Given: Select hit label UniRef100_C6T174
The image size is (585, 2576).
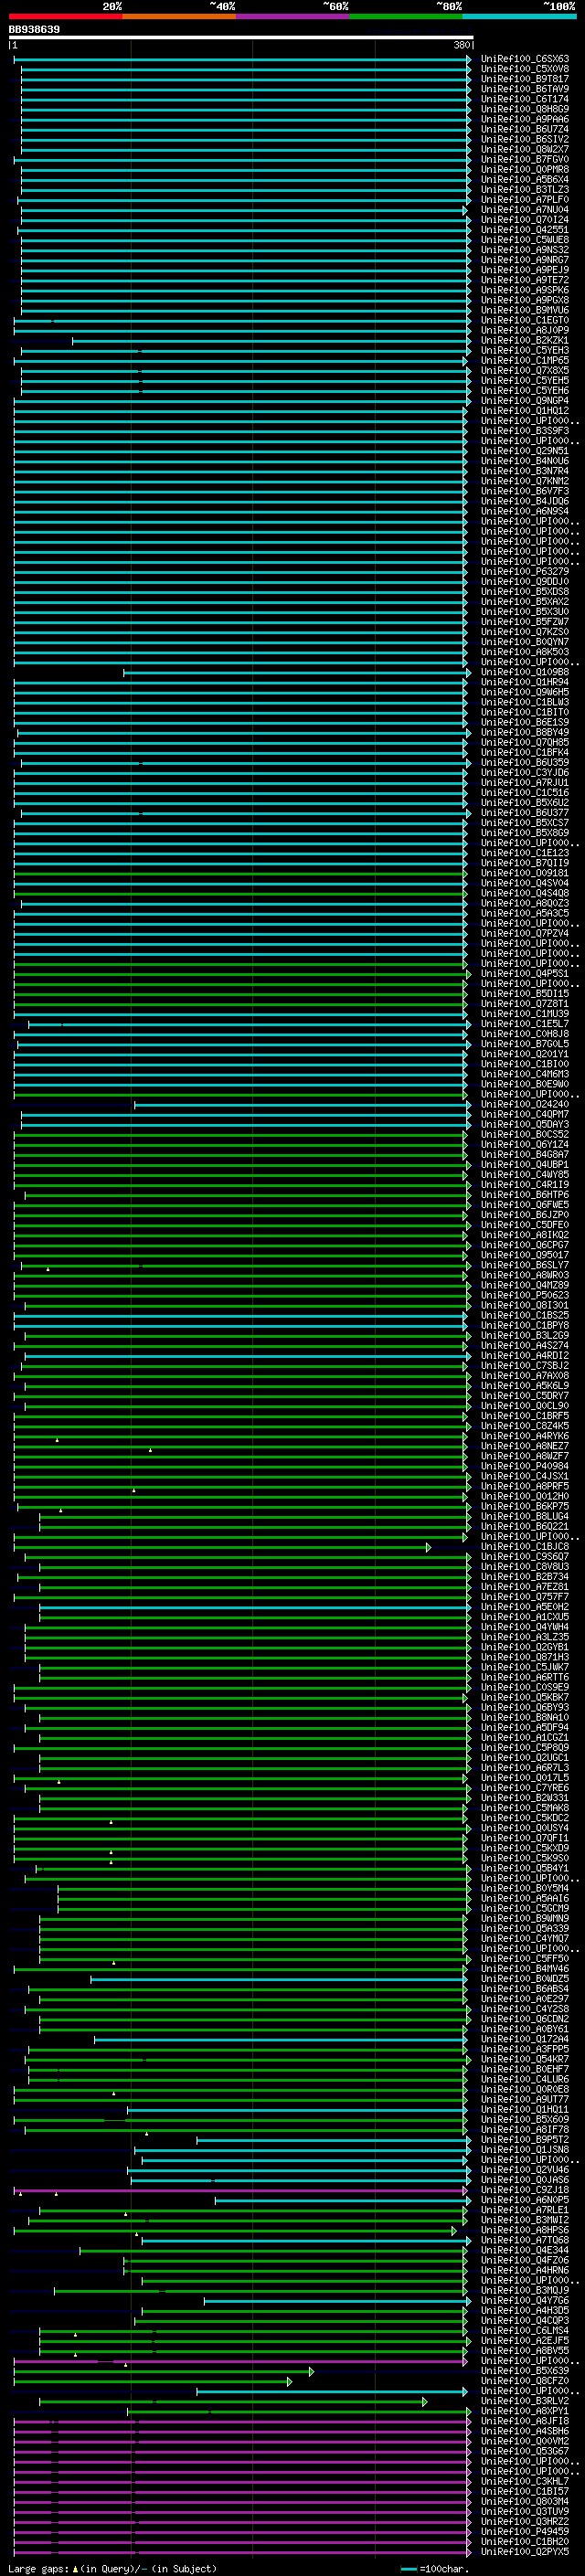Looking at the screenshot, I should click(x=525, y=99).
